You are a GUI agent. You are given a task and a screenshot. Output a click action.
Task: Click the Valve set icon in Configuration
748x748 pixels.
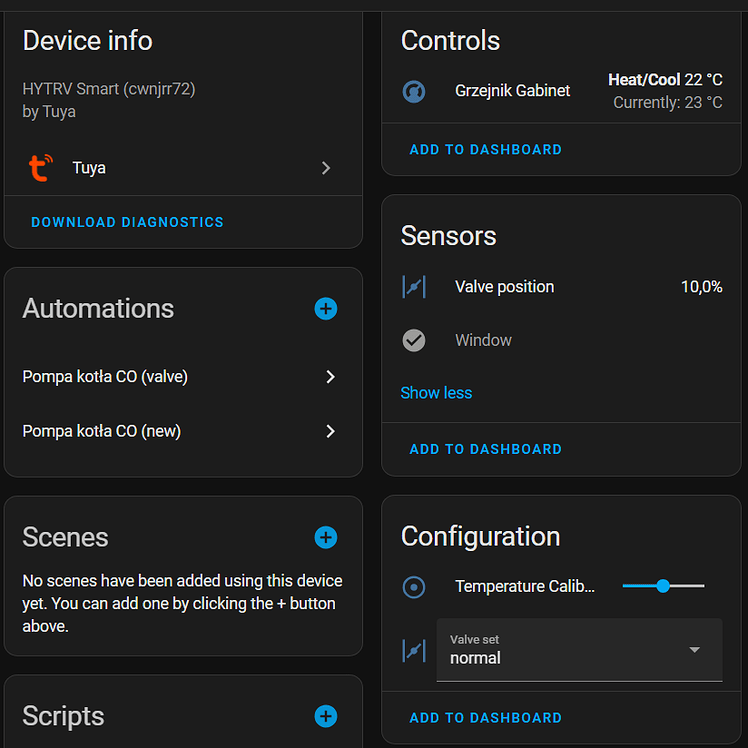tap(414, 650)
